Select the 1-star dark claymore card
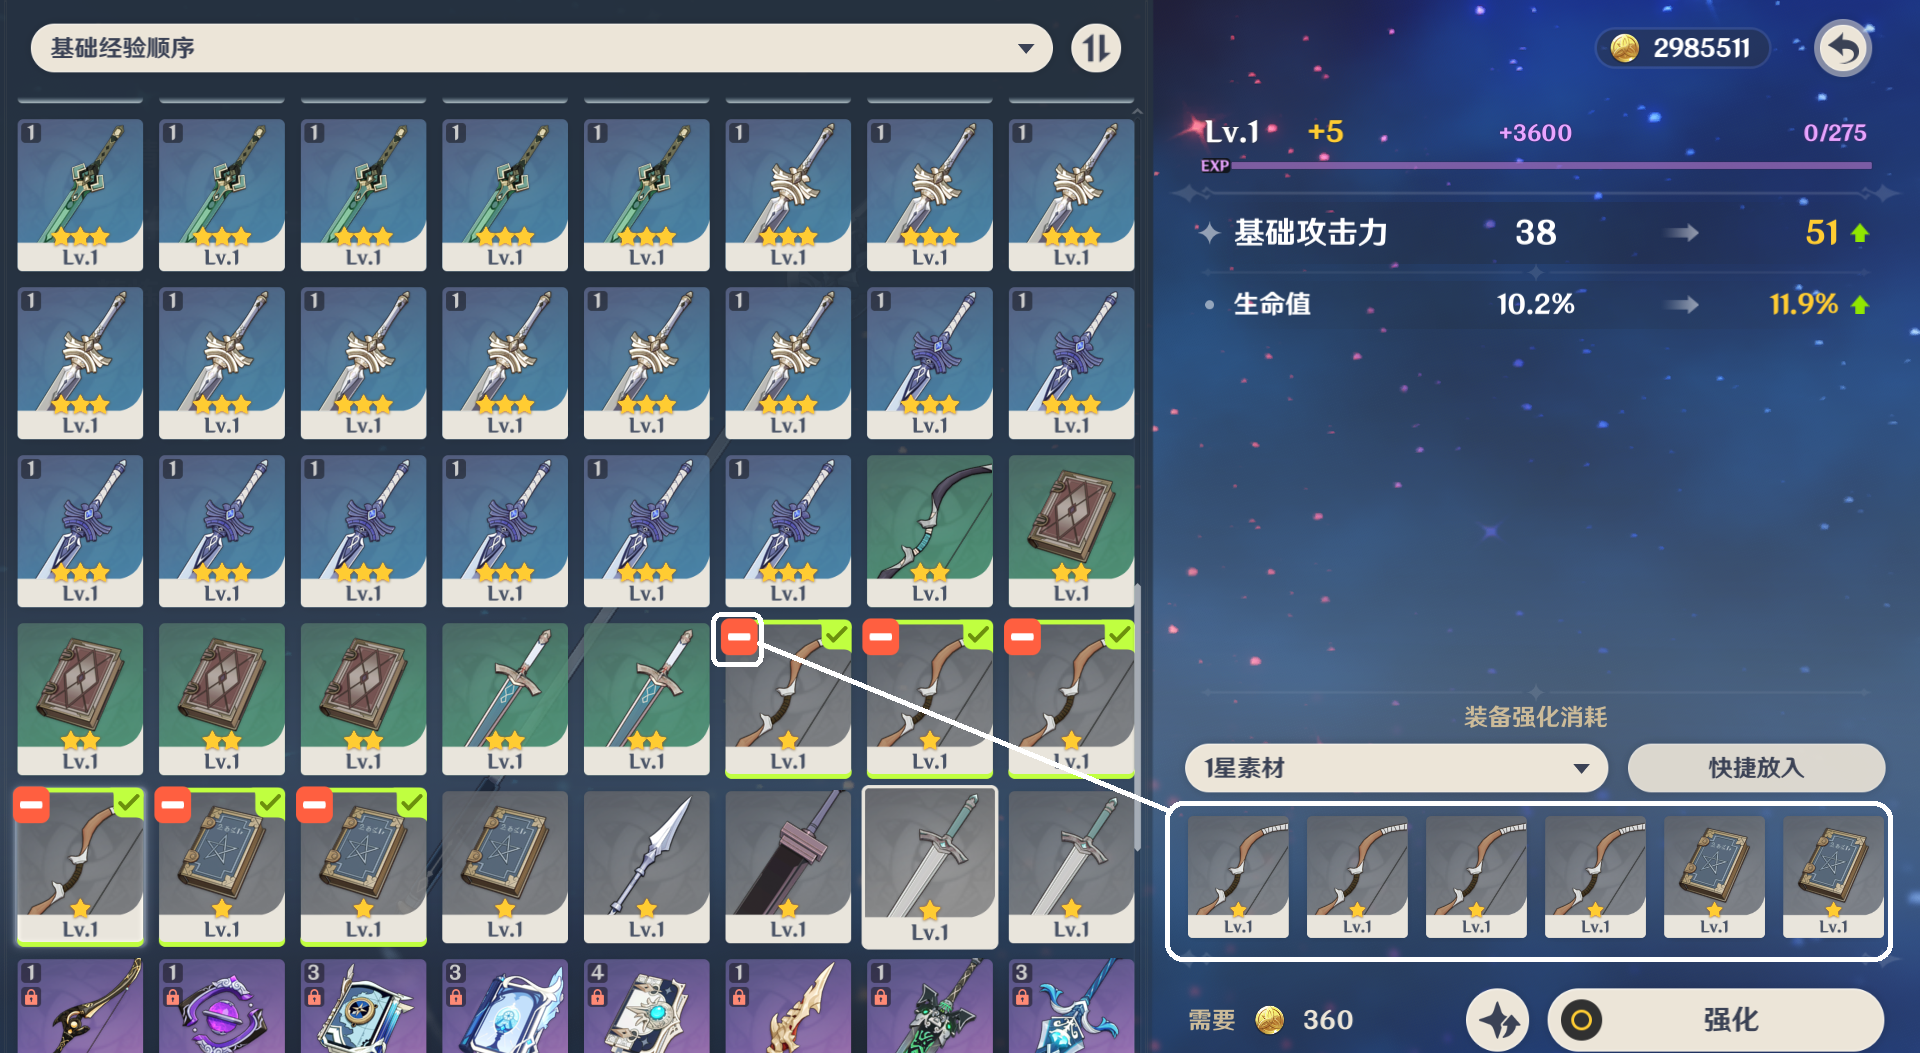Screen dimensions: 1920x1053 787,867
